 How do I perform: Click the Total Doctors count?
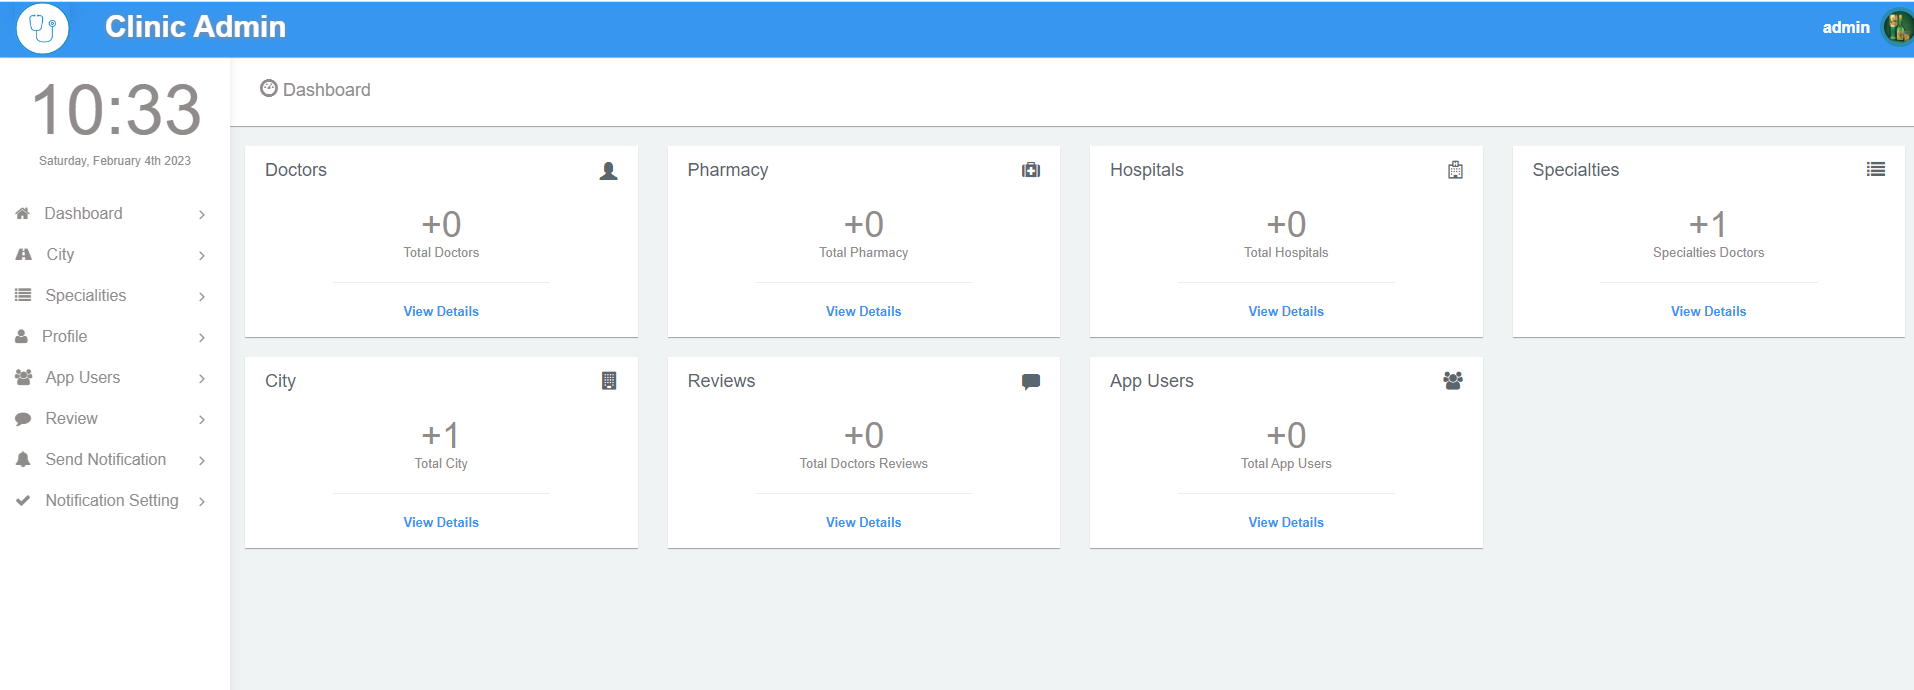coord(441,224)
